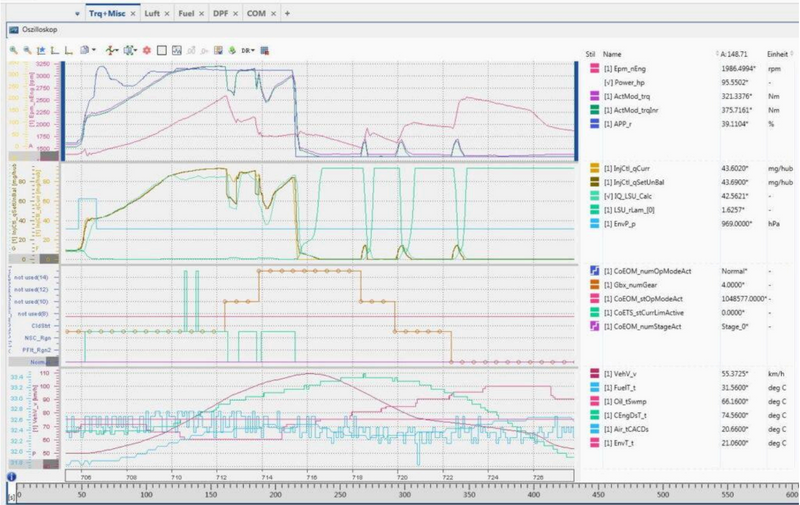800x505 pixels.
Task: Add a new tab with plus button
Action: click(288, 13)
